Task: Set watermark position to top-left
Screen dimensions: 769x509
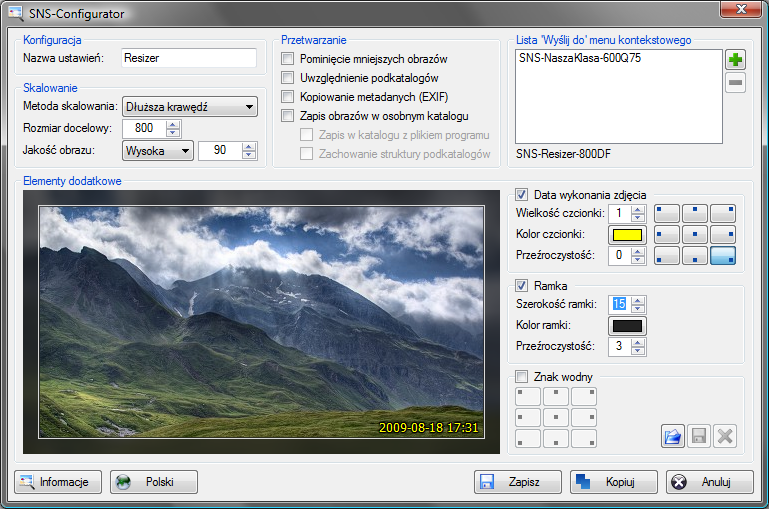Action: point(528,396)
